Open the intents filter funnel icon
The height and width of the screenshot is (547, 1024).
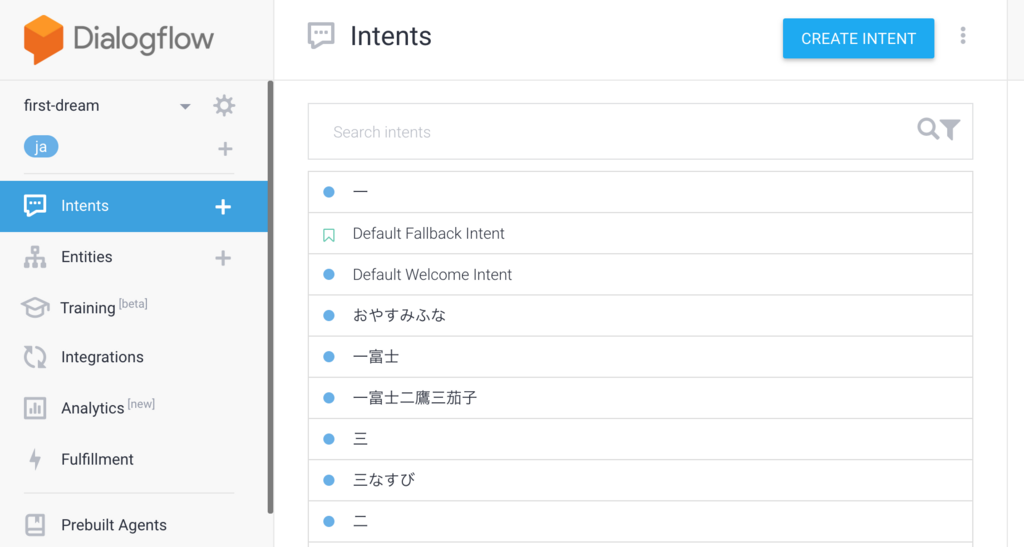point(951,130)
